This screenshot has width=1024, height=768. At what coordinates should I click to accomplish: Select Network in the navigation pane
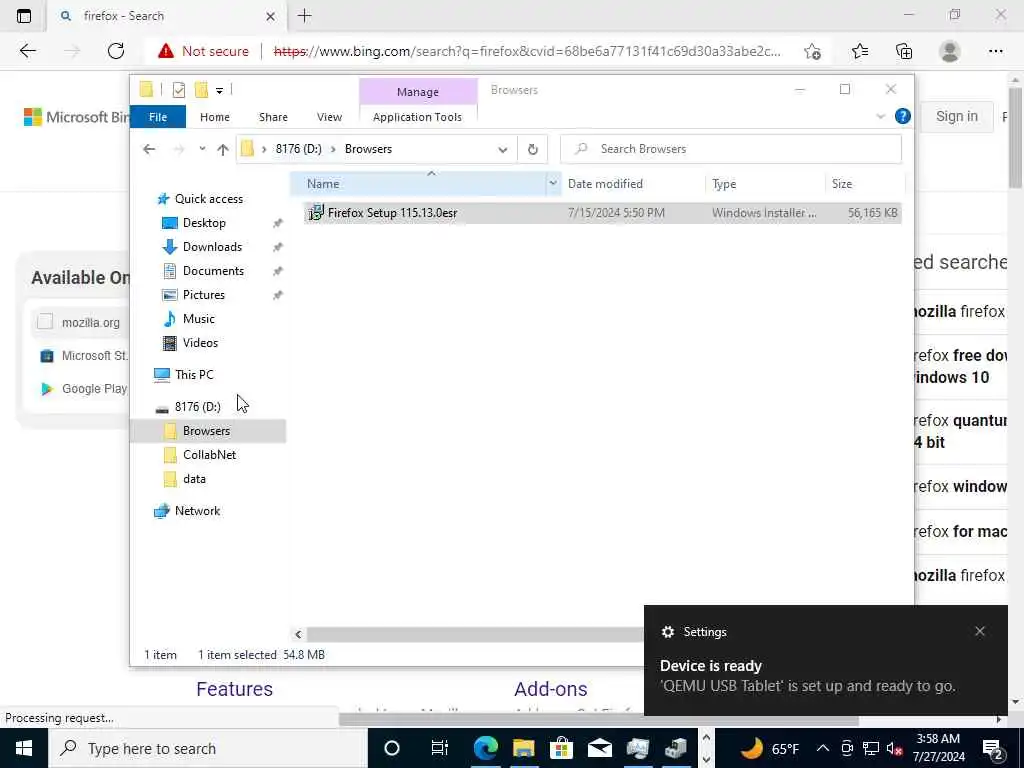point(197,511)
